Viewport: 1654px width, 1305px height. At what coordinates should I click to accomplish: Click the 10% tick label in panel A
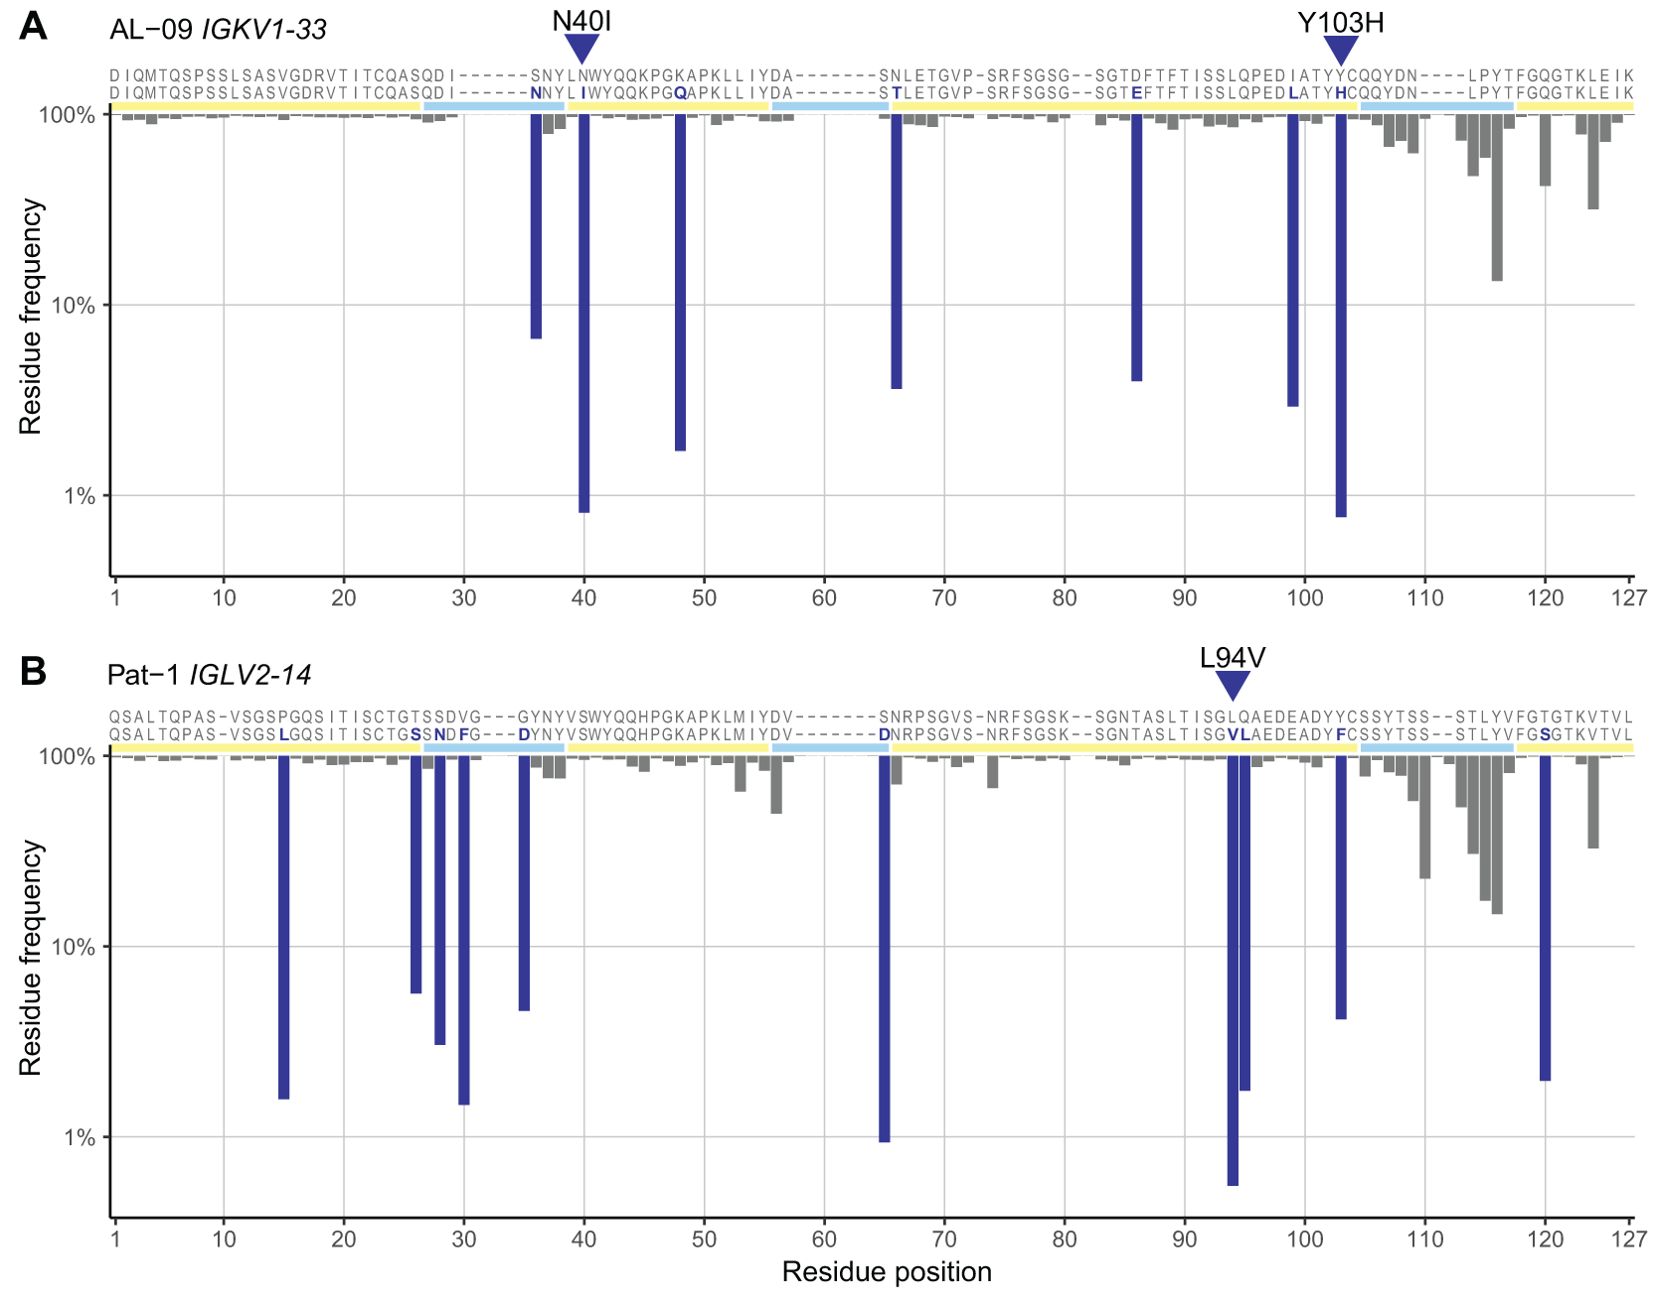pyautogui.click(x=73, y=305)
